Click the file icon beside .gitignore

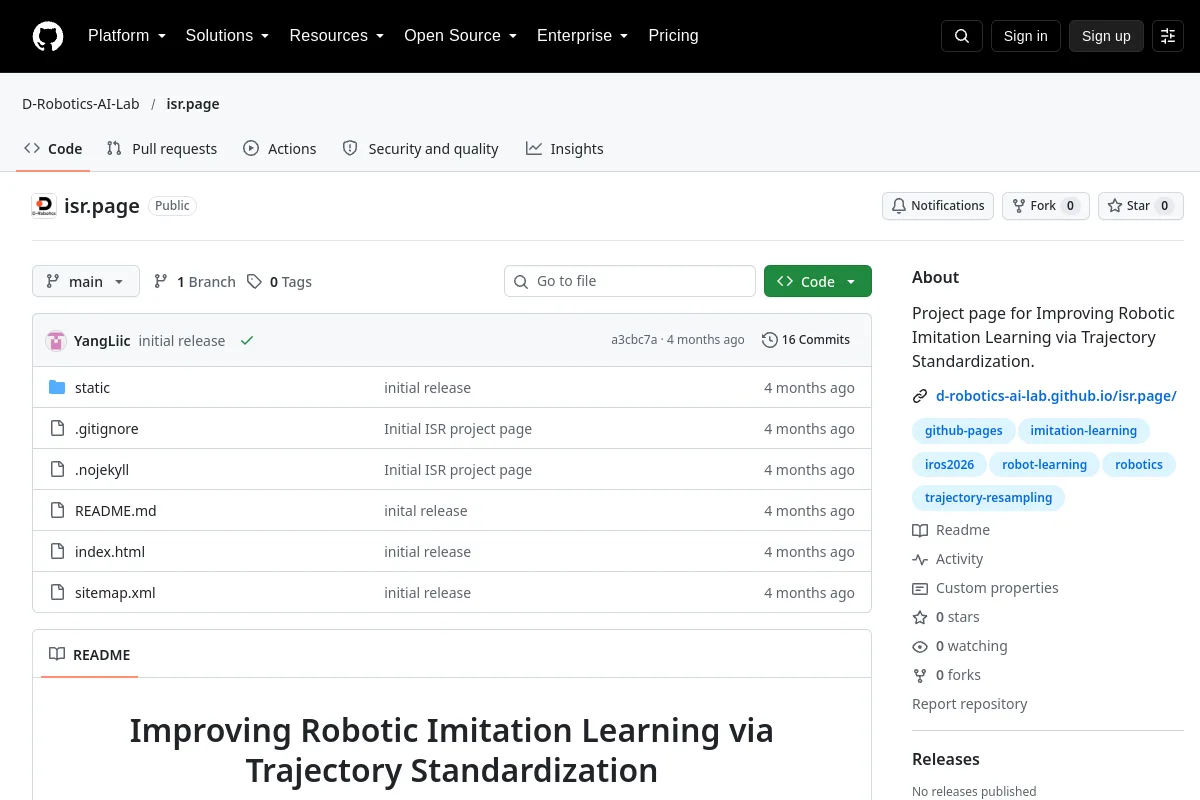[57, 429]
